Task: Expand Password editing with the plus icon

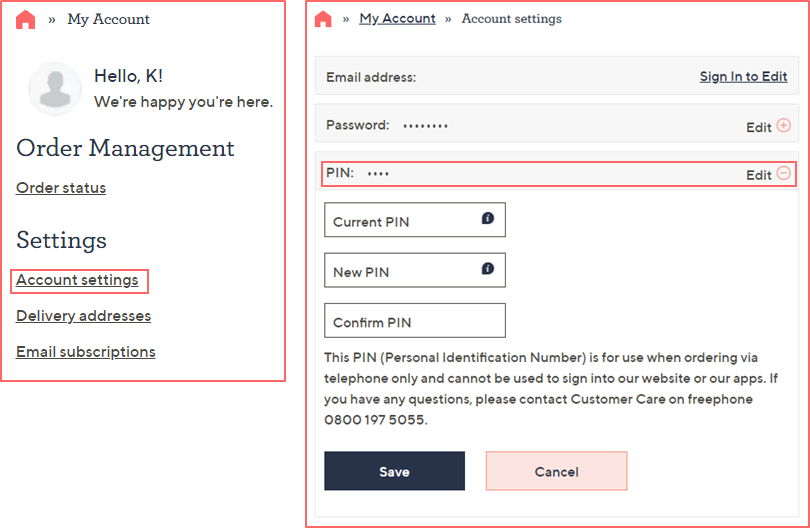Action: (784, 126)
